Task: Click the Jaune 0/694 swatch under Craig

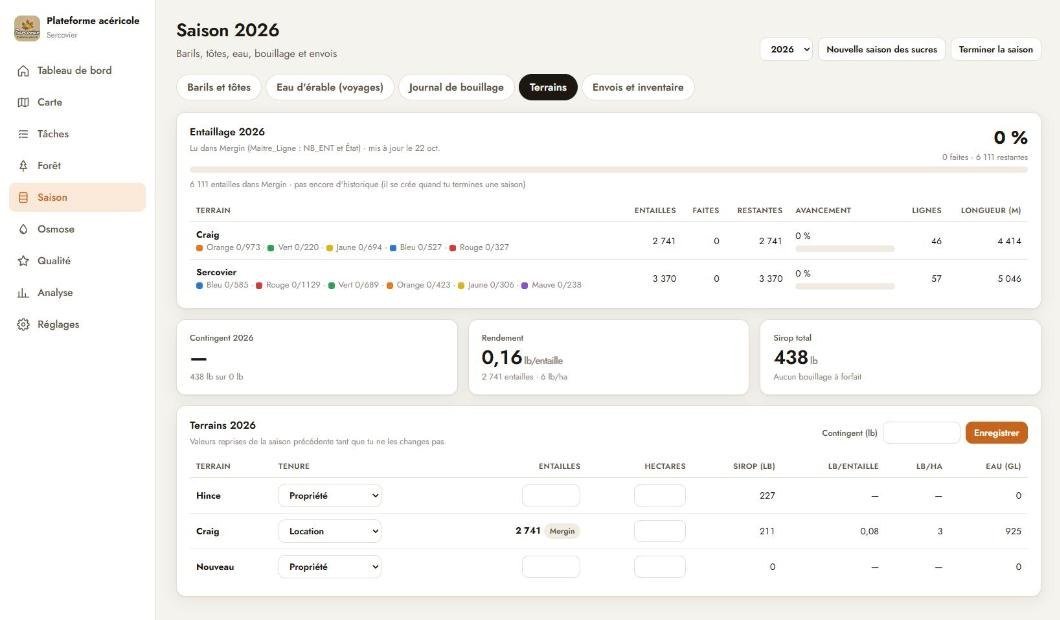Action: coord(329,248)
